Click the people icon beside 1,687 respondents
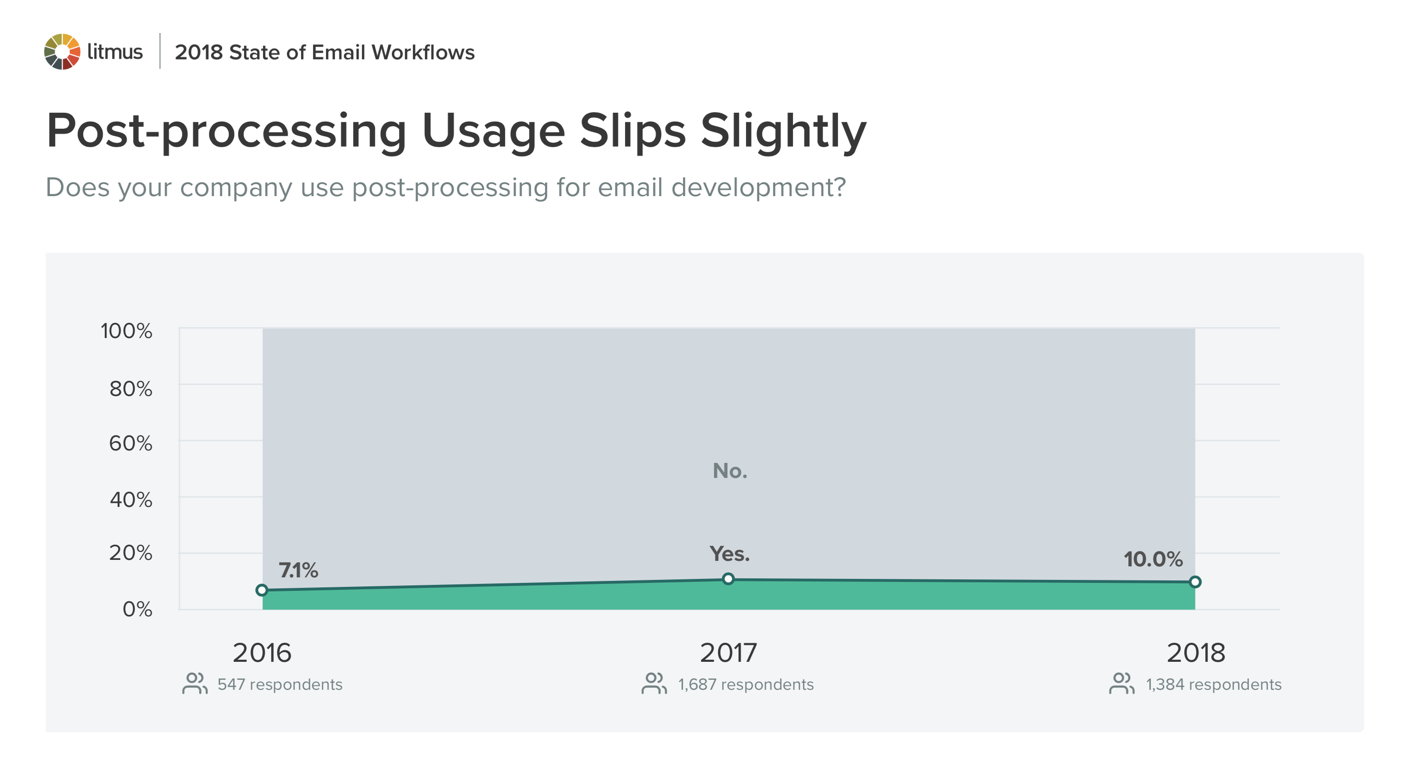1404x762 pixels. pyautogui.click(x=654, y=684)
